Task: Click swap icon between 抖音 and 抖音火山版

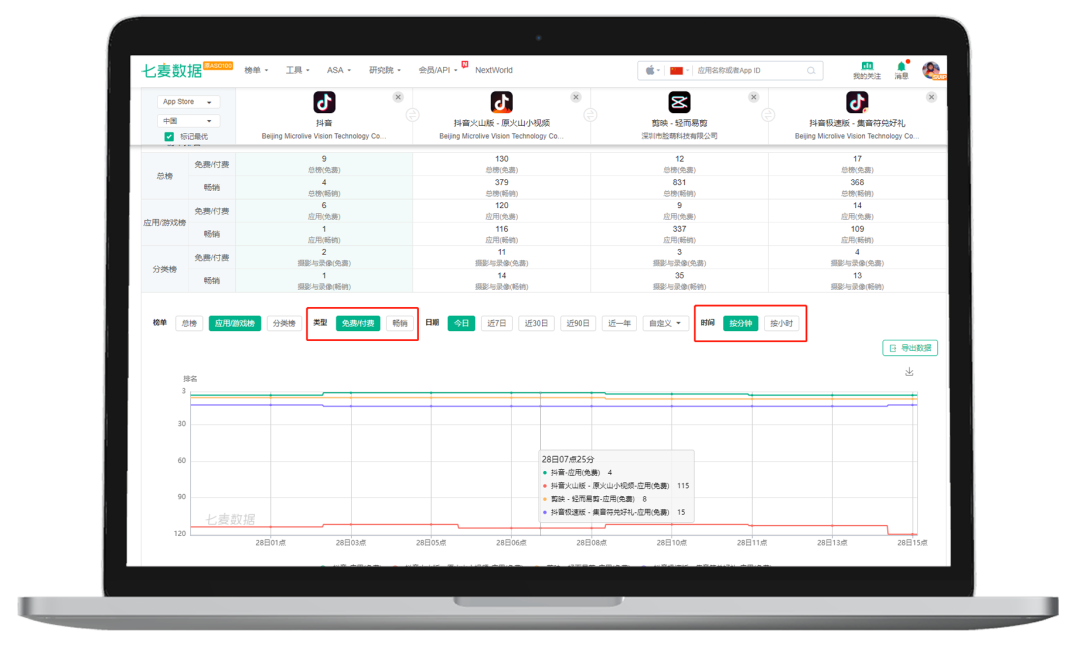Action: tap(413, 115)
